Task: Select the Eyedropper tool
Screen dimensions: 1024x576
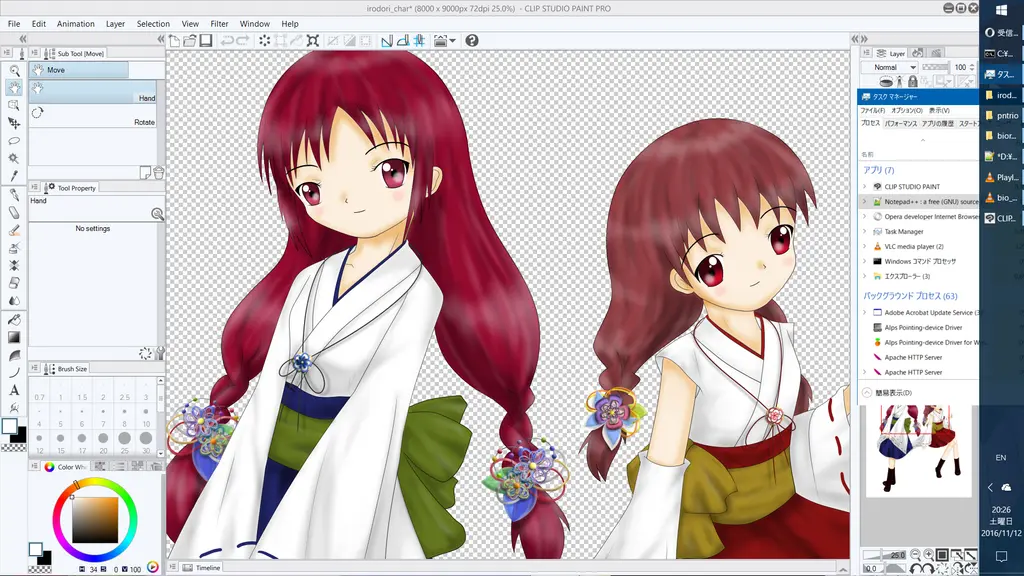Action: tap(14, 176)
